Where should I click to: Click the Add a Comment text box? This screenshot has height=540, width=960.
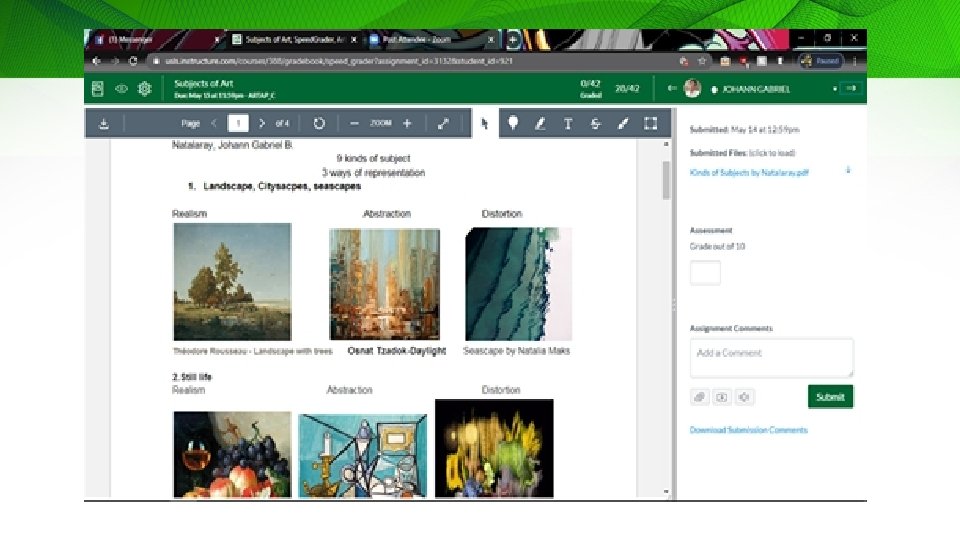pyautogui.click(x=771, y=358)
